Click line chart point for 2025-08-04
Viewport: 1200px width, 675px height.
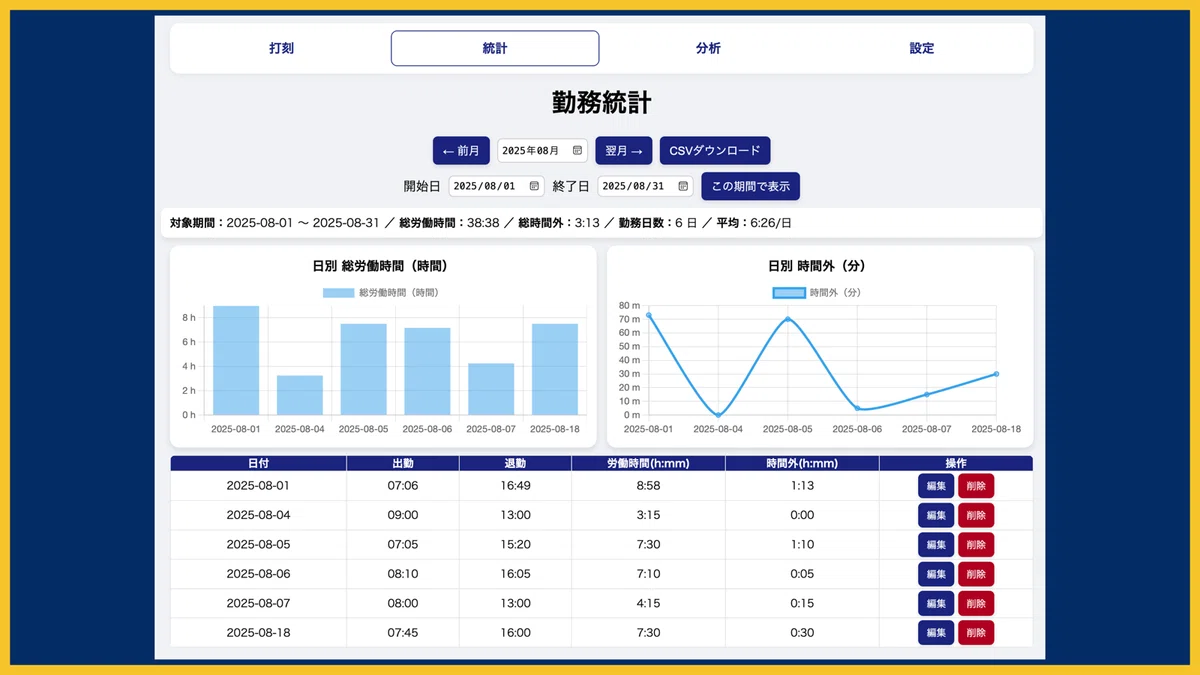click(718, 415)
